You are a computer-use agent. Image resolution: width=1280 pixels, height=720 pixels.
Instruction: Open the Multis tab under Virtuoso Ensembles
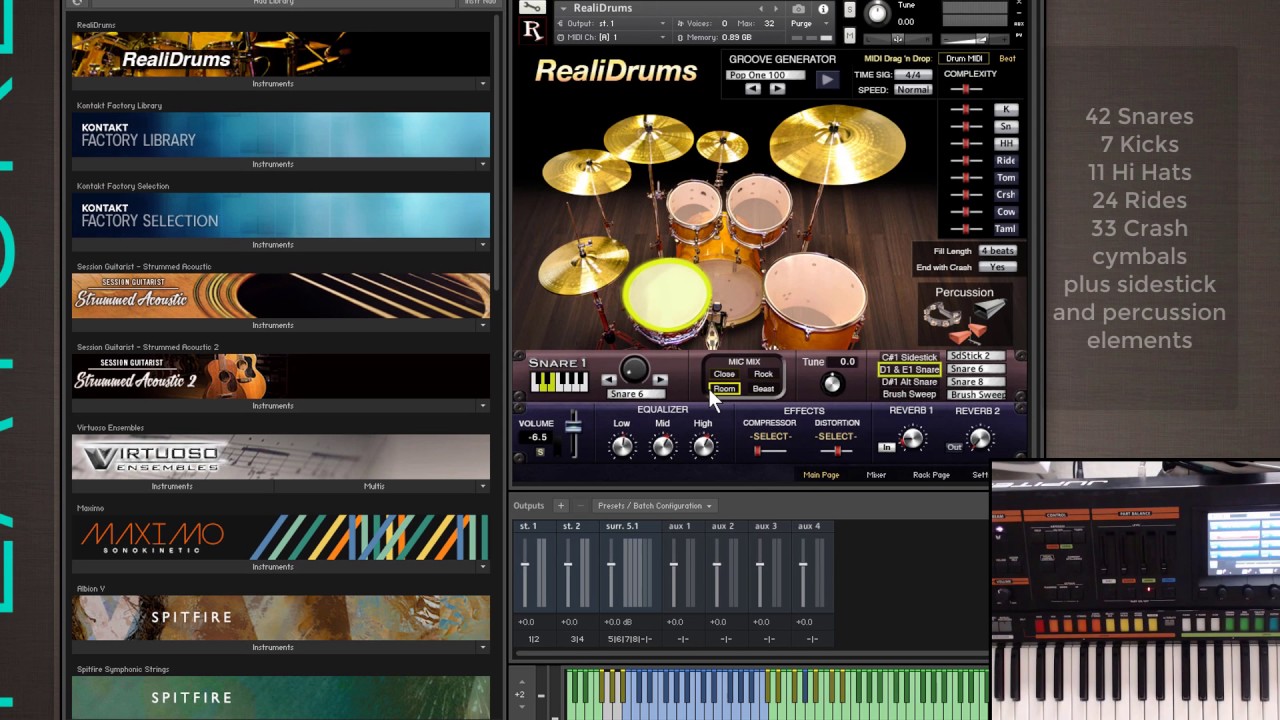point(374,486)
